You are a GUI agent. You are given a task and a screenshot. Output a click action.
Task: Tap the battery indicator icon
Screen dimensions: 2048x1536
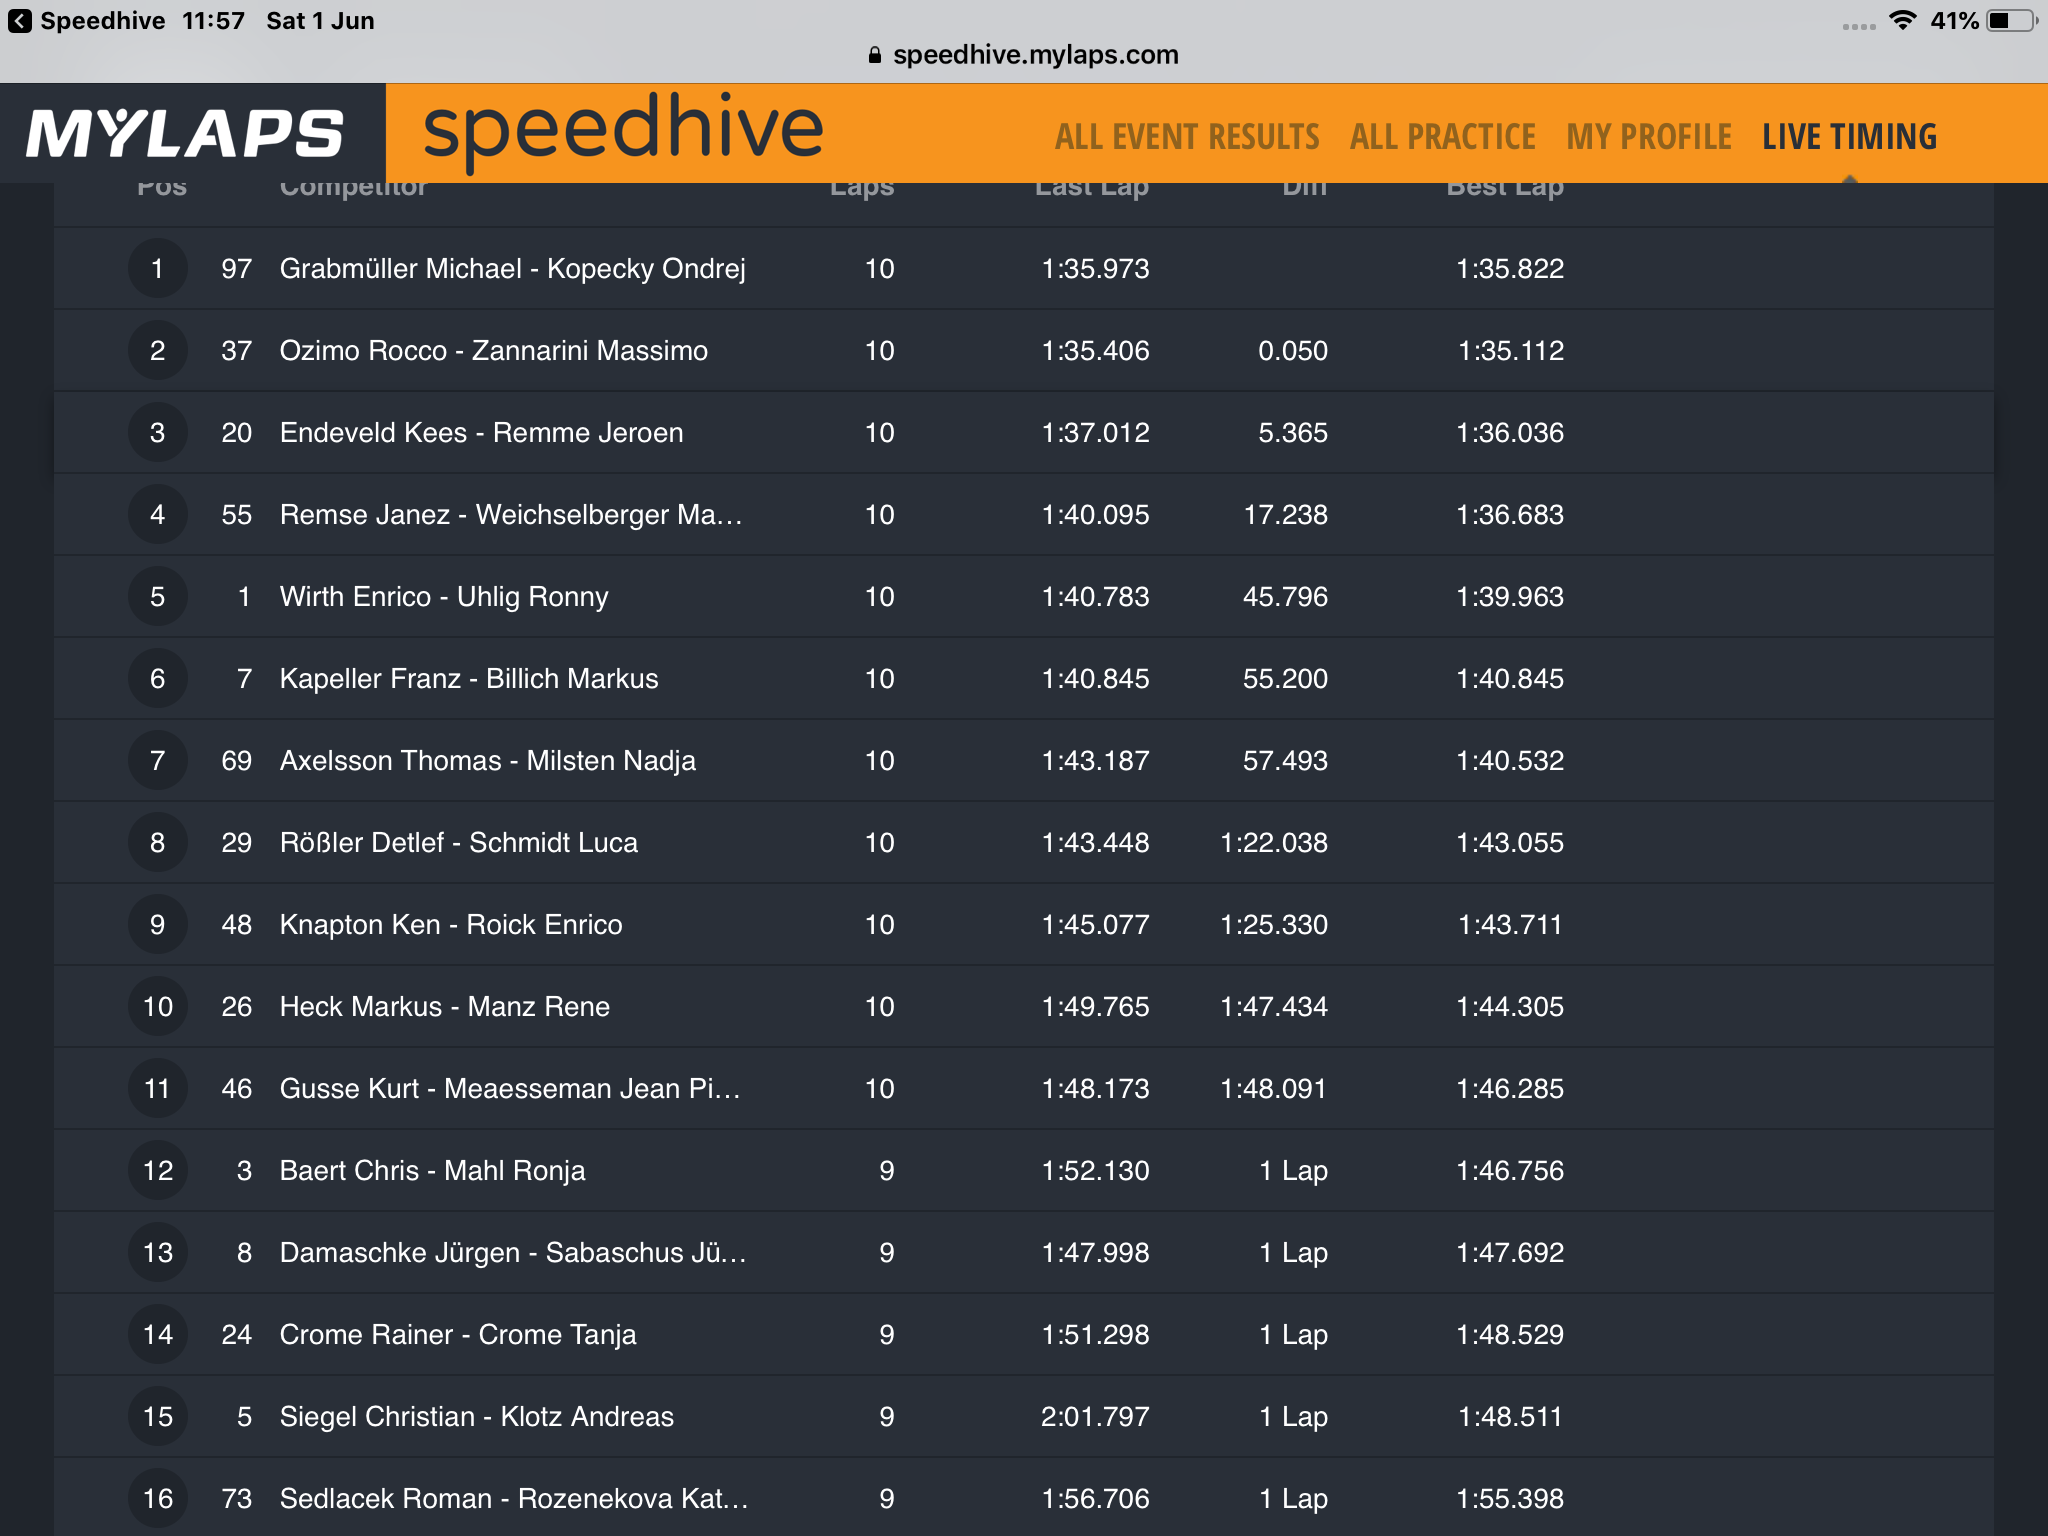pyautogui.click(x=2011, y=20)
